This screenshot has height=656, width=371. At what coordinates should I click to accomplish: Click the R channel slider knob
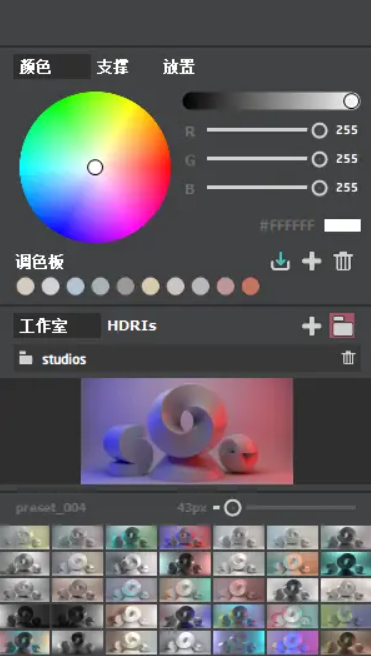pos(320,130)
